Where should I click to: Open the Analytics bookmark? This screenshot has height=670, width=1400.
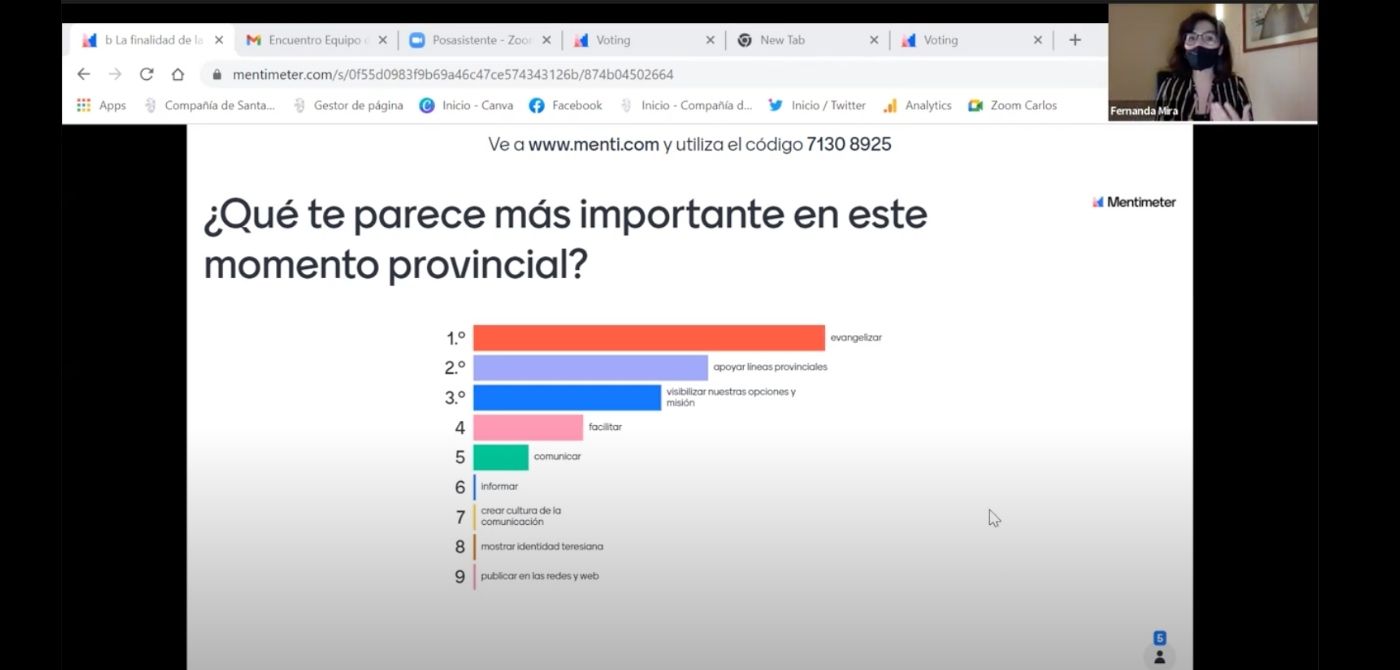(x=917, y=105)
